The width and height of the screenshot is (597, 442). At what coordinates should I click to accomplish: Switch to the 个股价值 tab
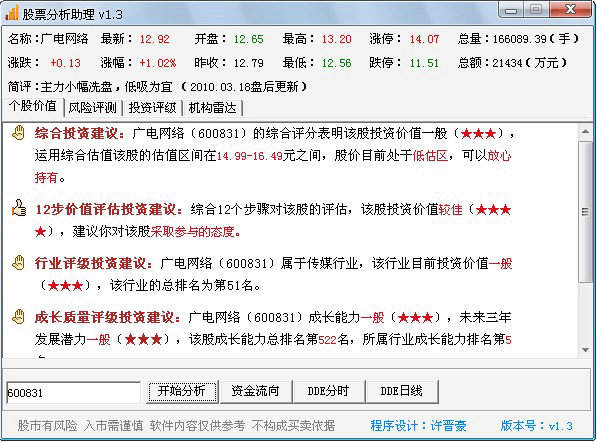coord(33,106)
